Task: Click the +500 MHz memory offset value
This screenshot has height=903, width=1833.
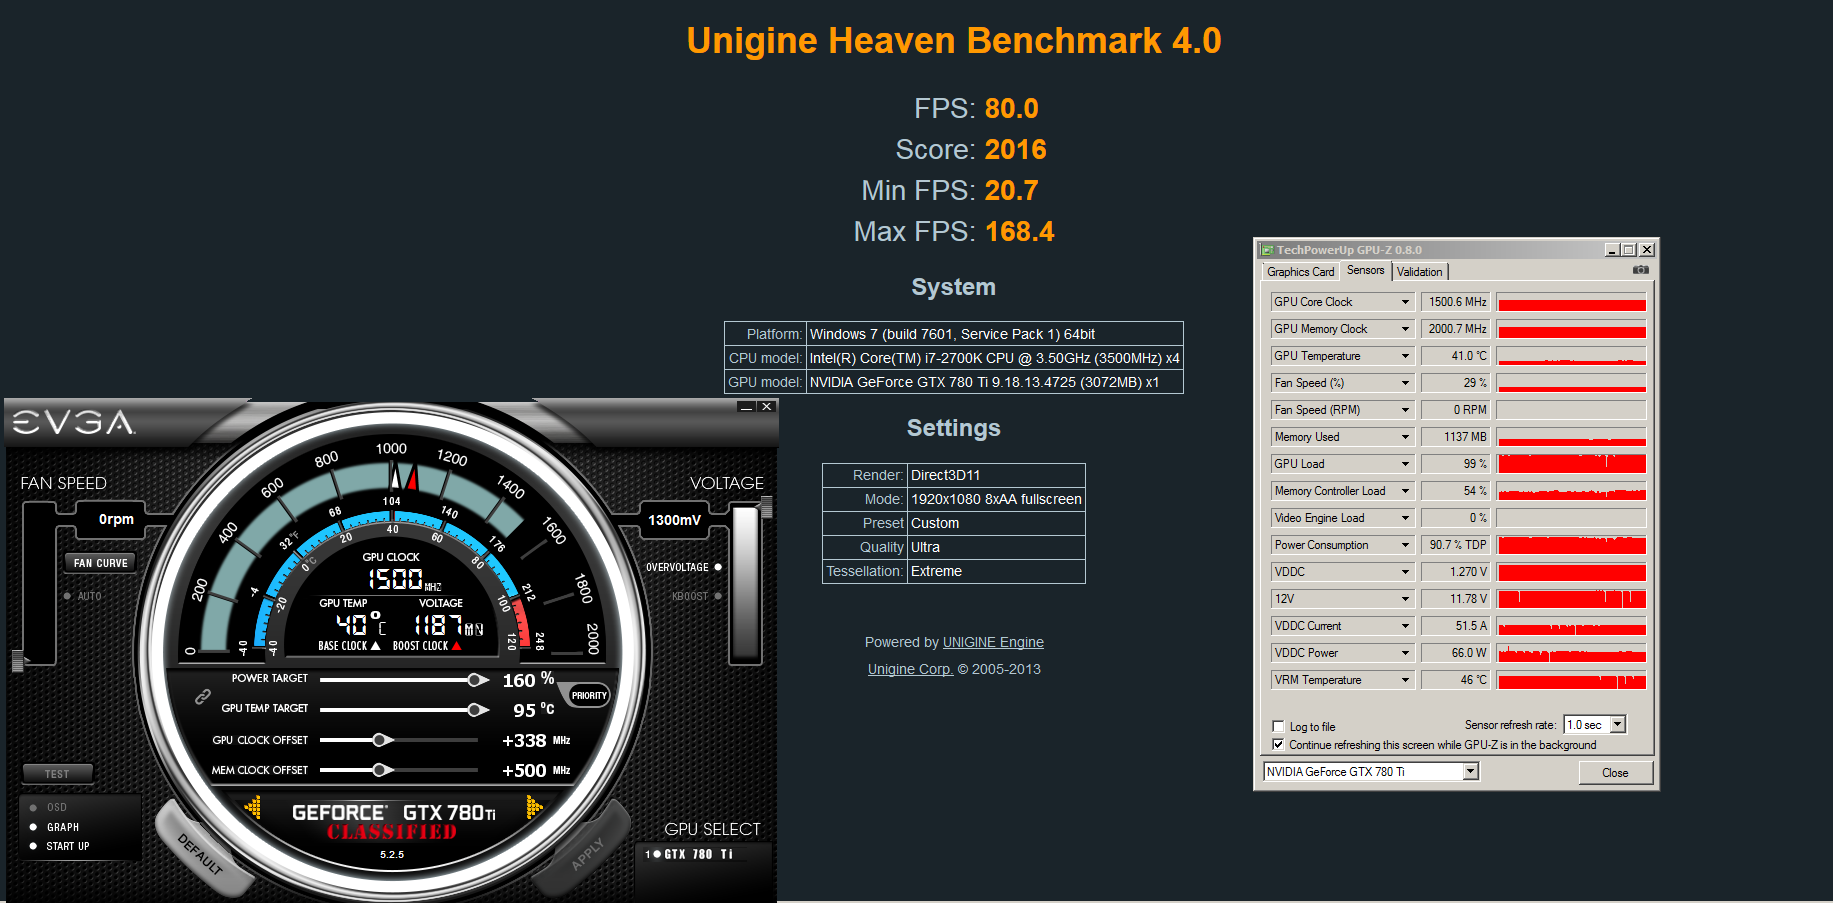Action: click(536, 771)
